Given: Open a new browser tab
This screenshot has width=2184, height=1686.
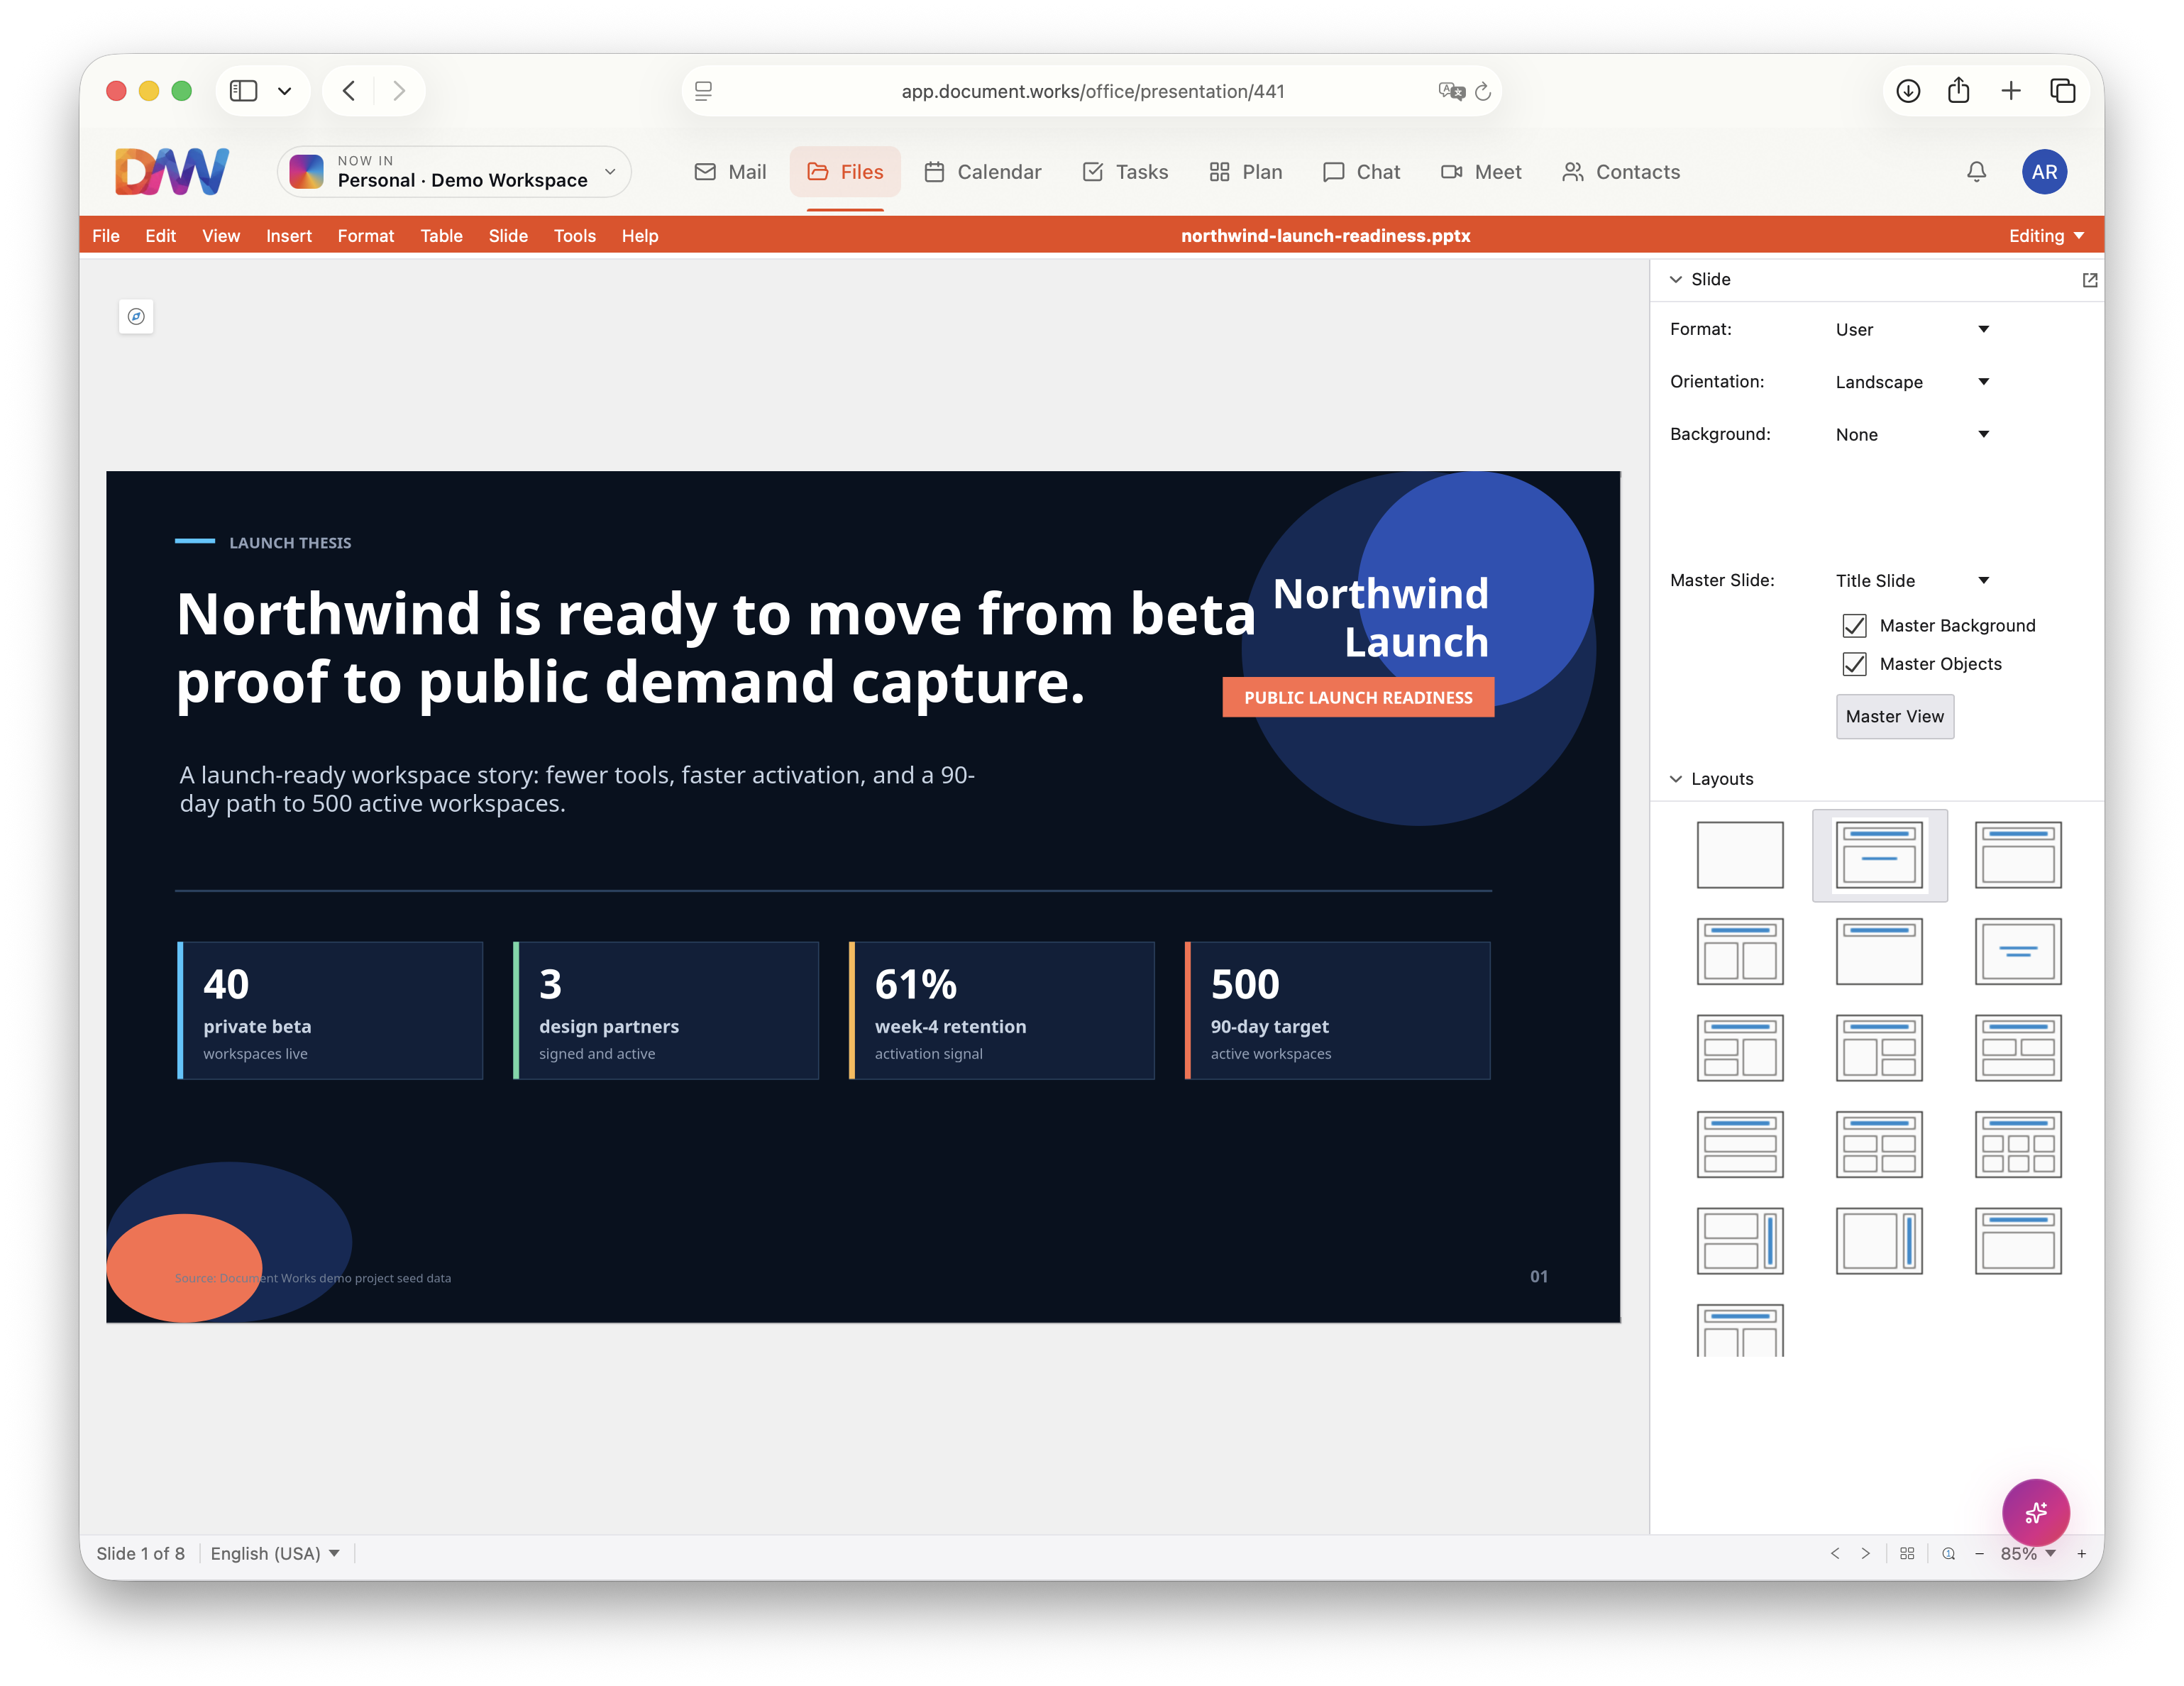Looking at the screenshot, I should click(x=2010, y=91).
